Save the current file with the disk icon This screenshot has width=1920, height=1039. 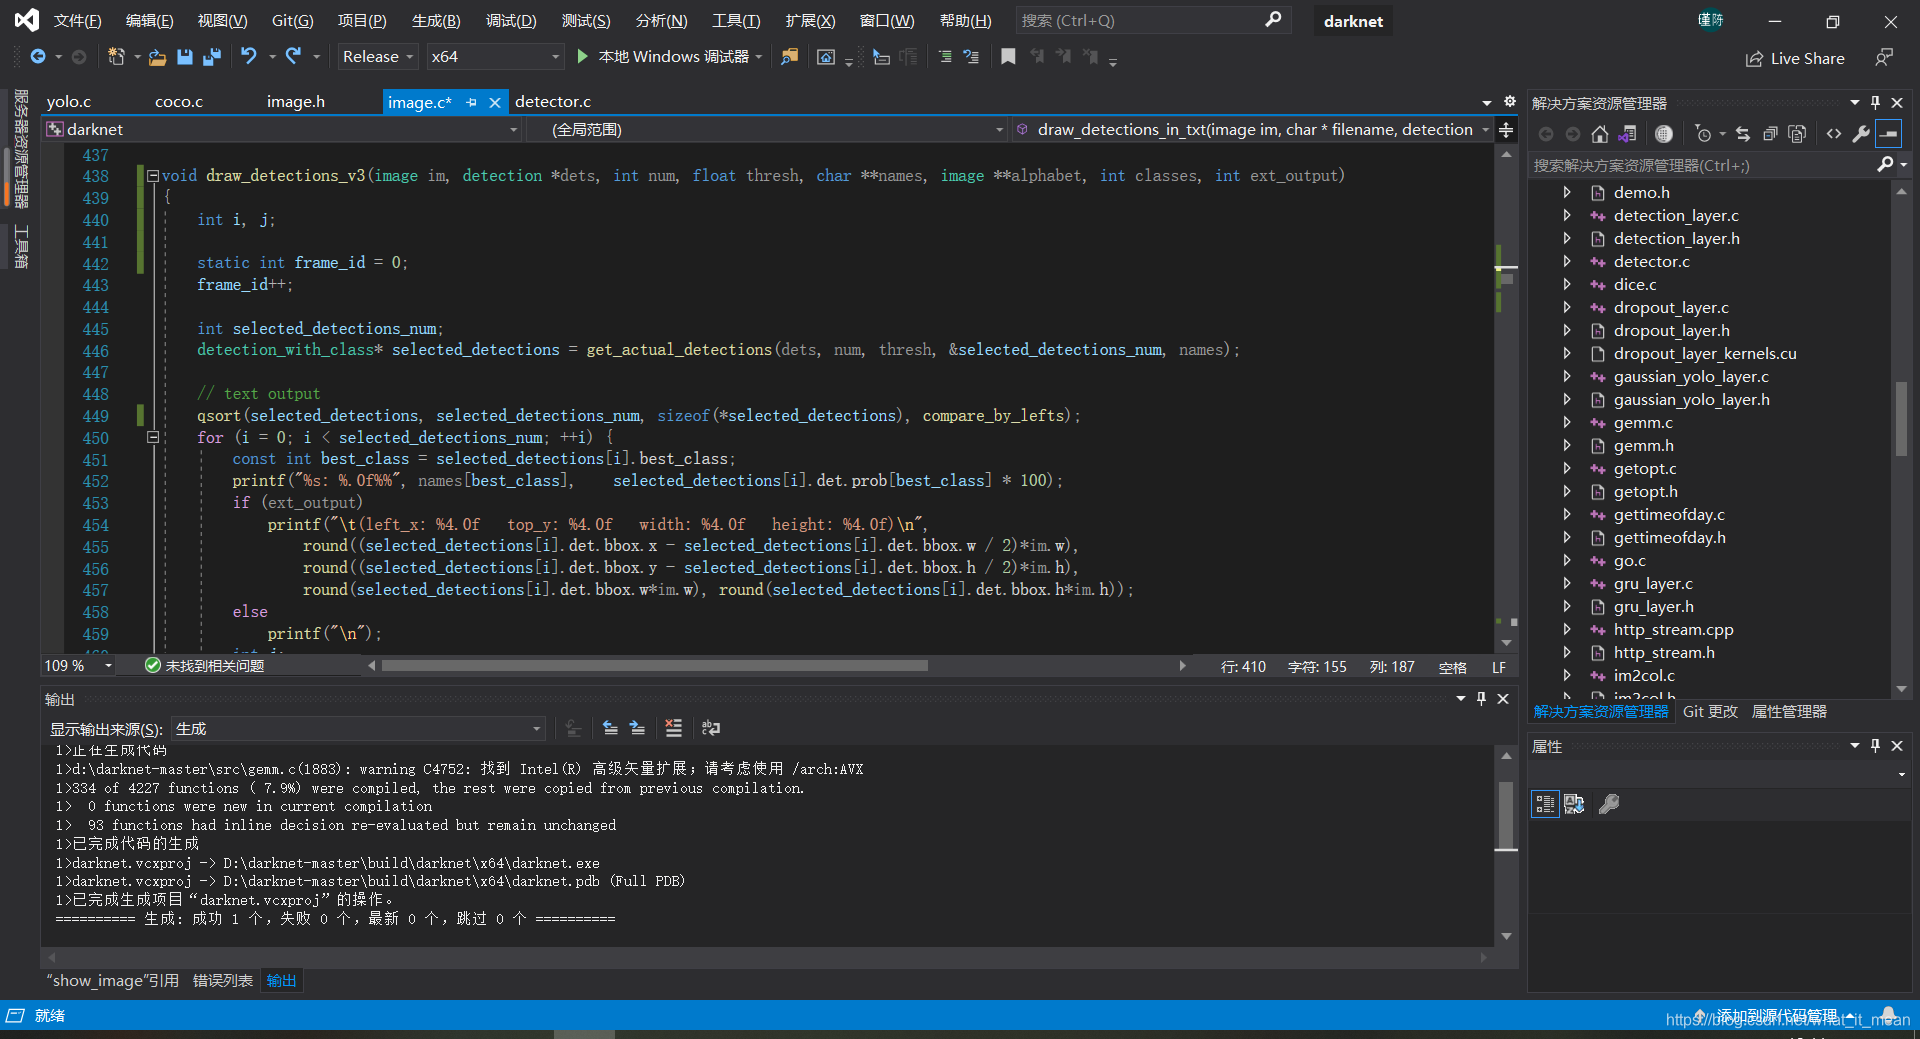pyautogui.click(x=185, y=57)
